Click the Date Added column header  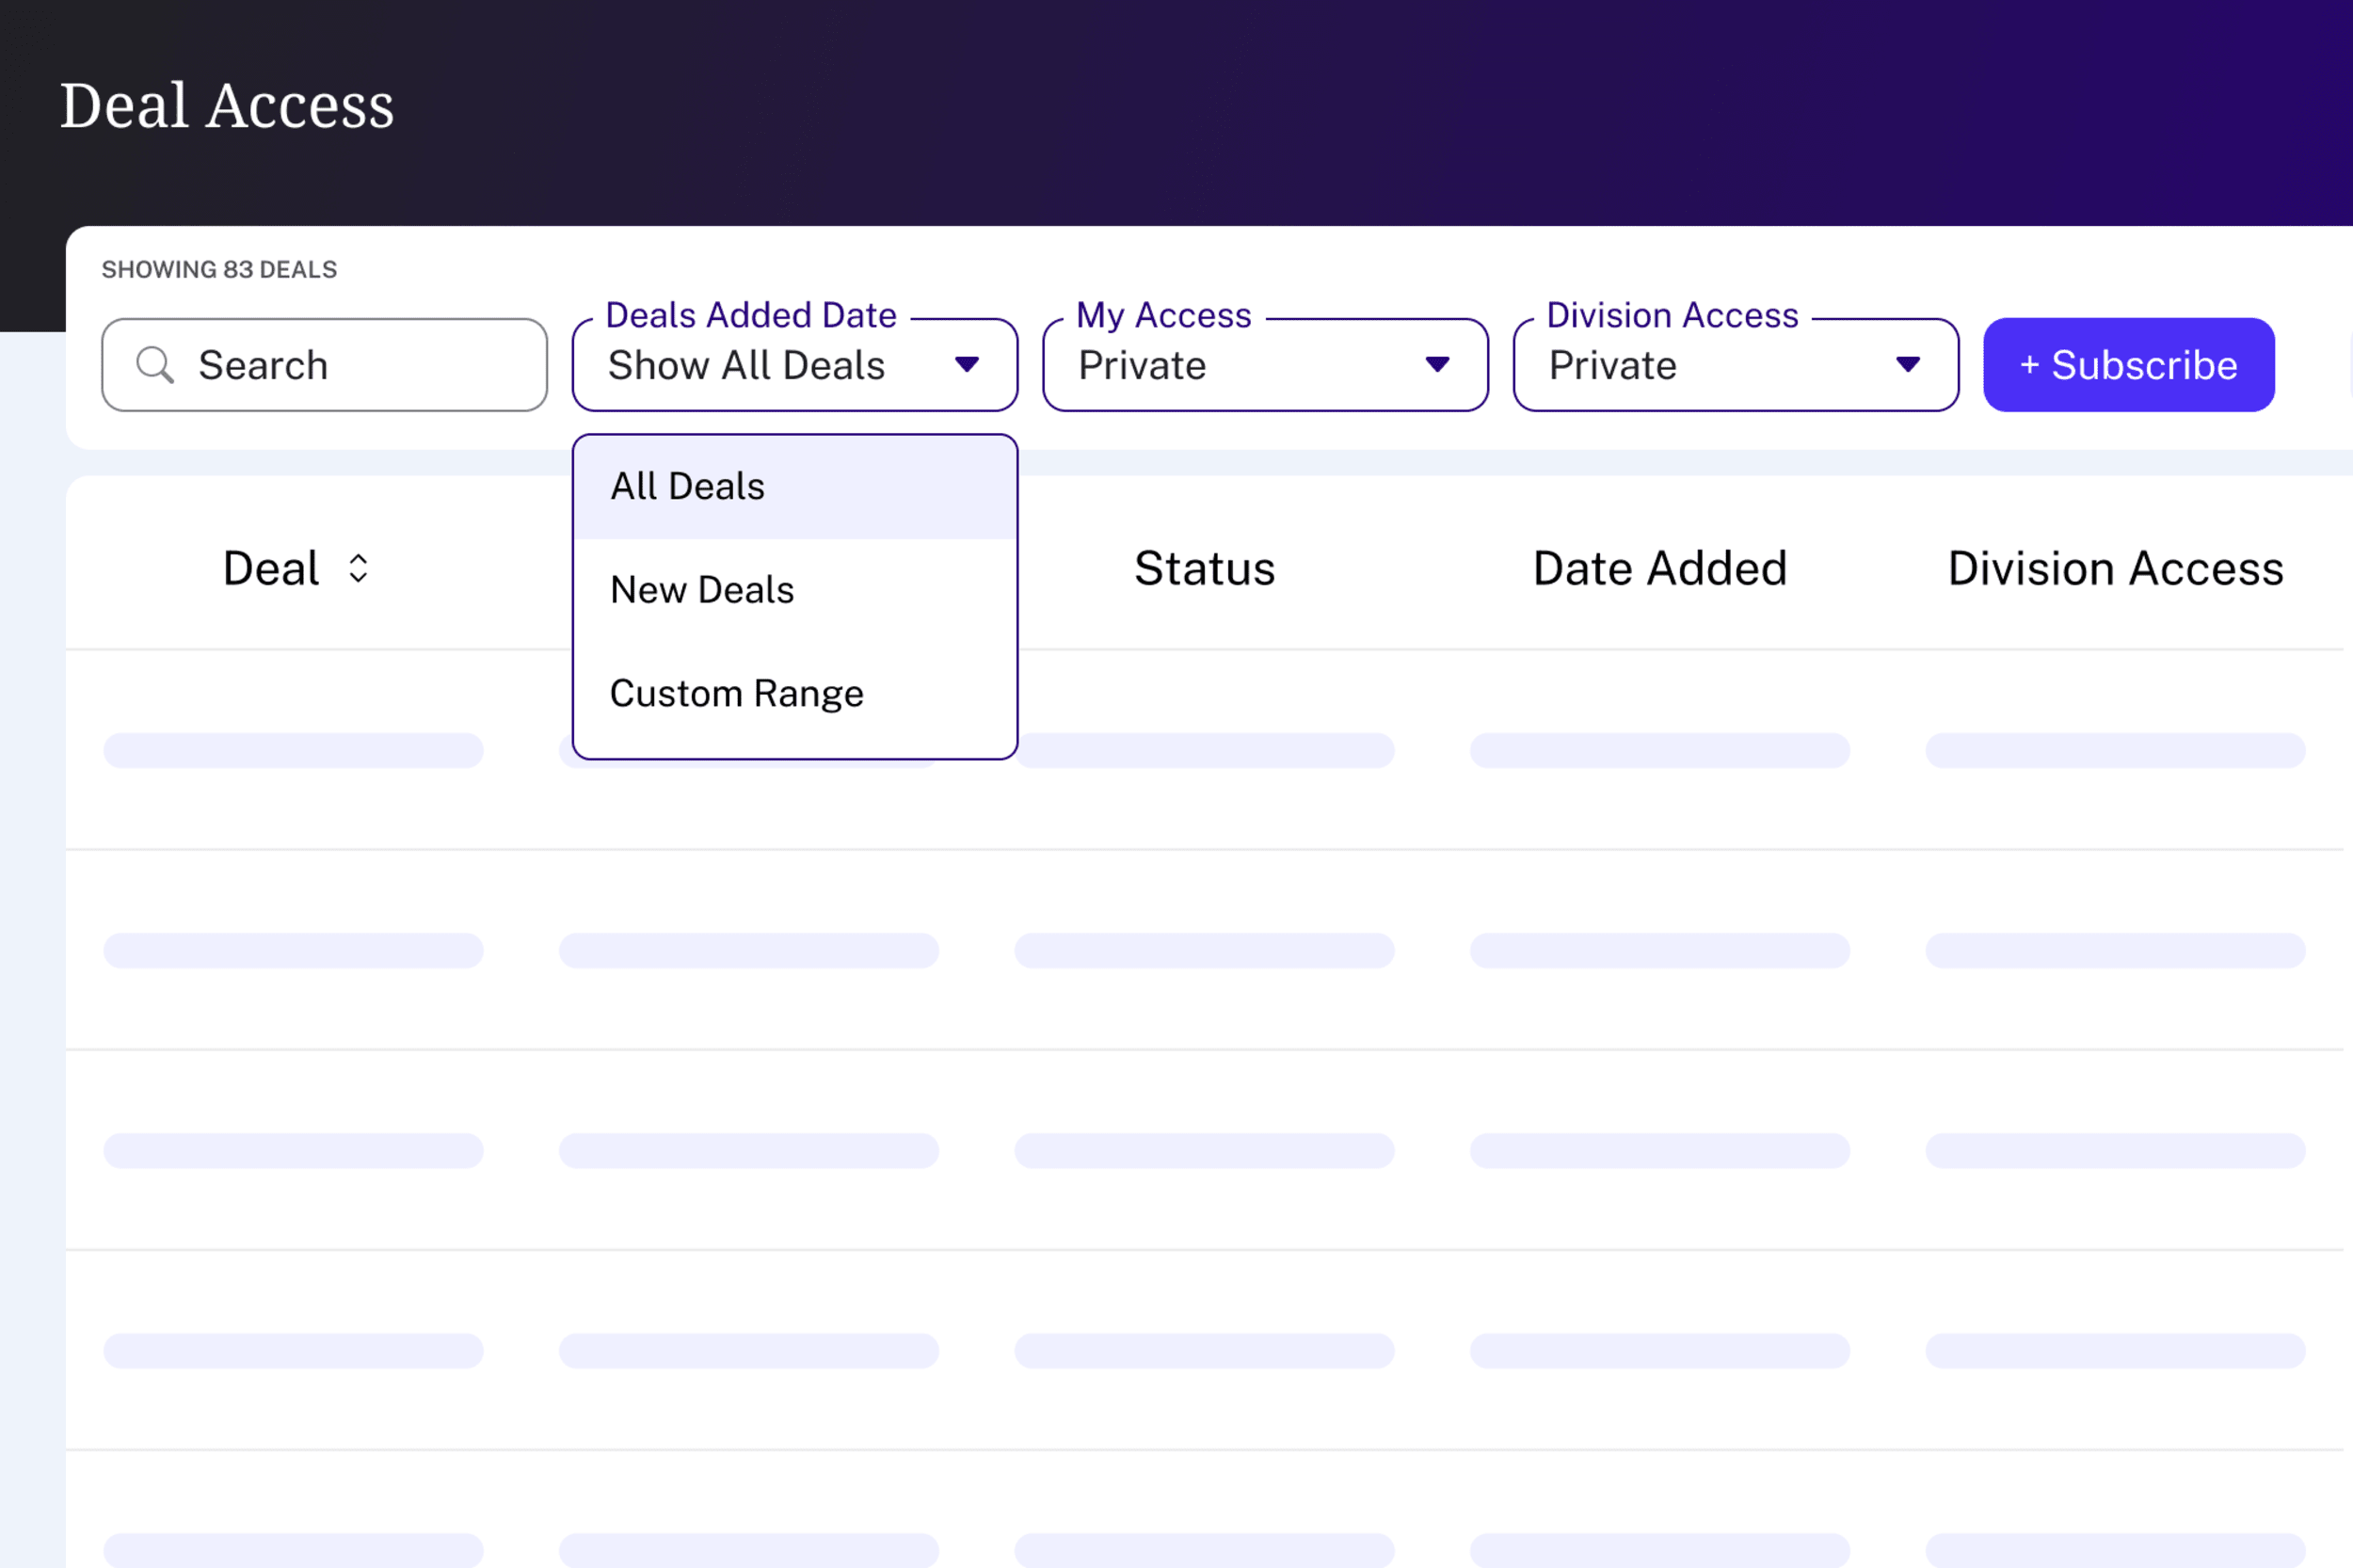[1659, 568]
